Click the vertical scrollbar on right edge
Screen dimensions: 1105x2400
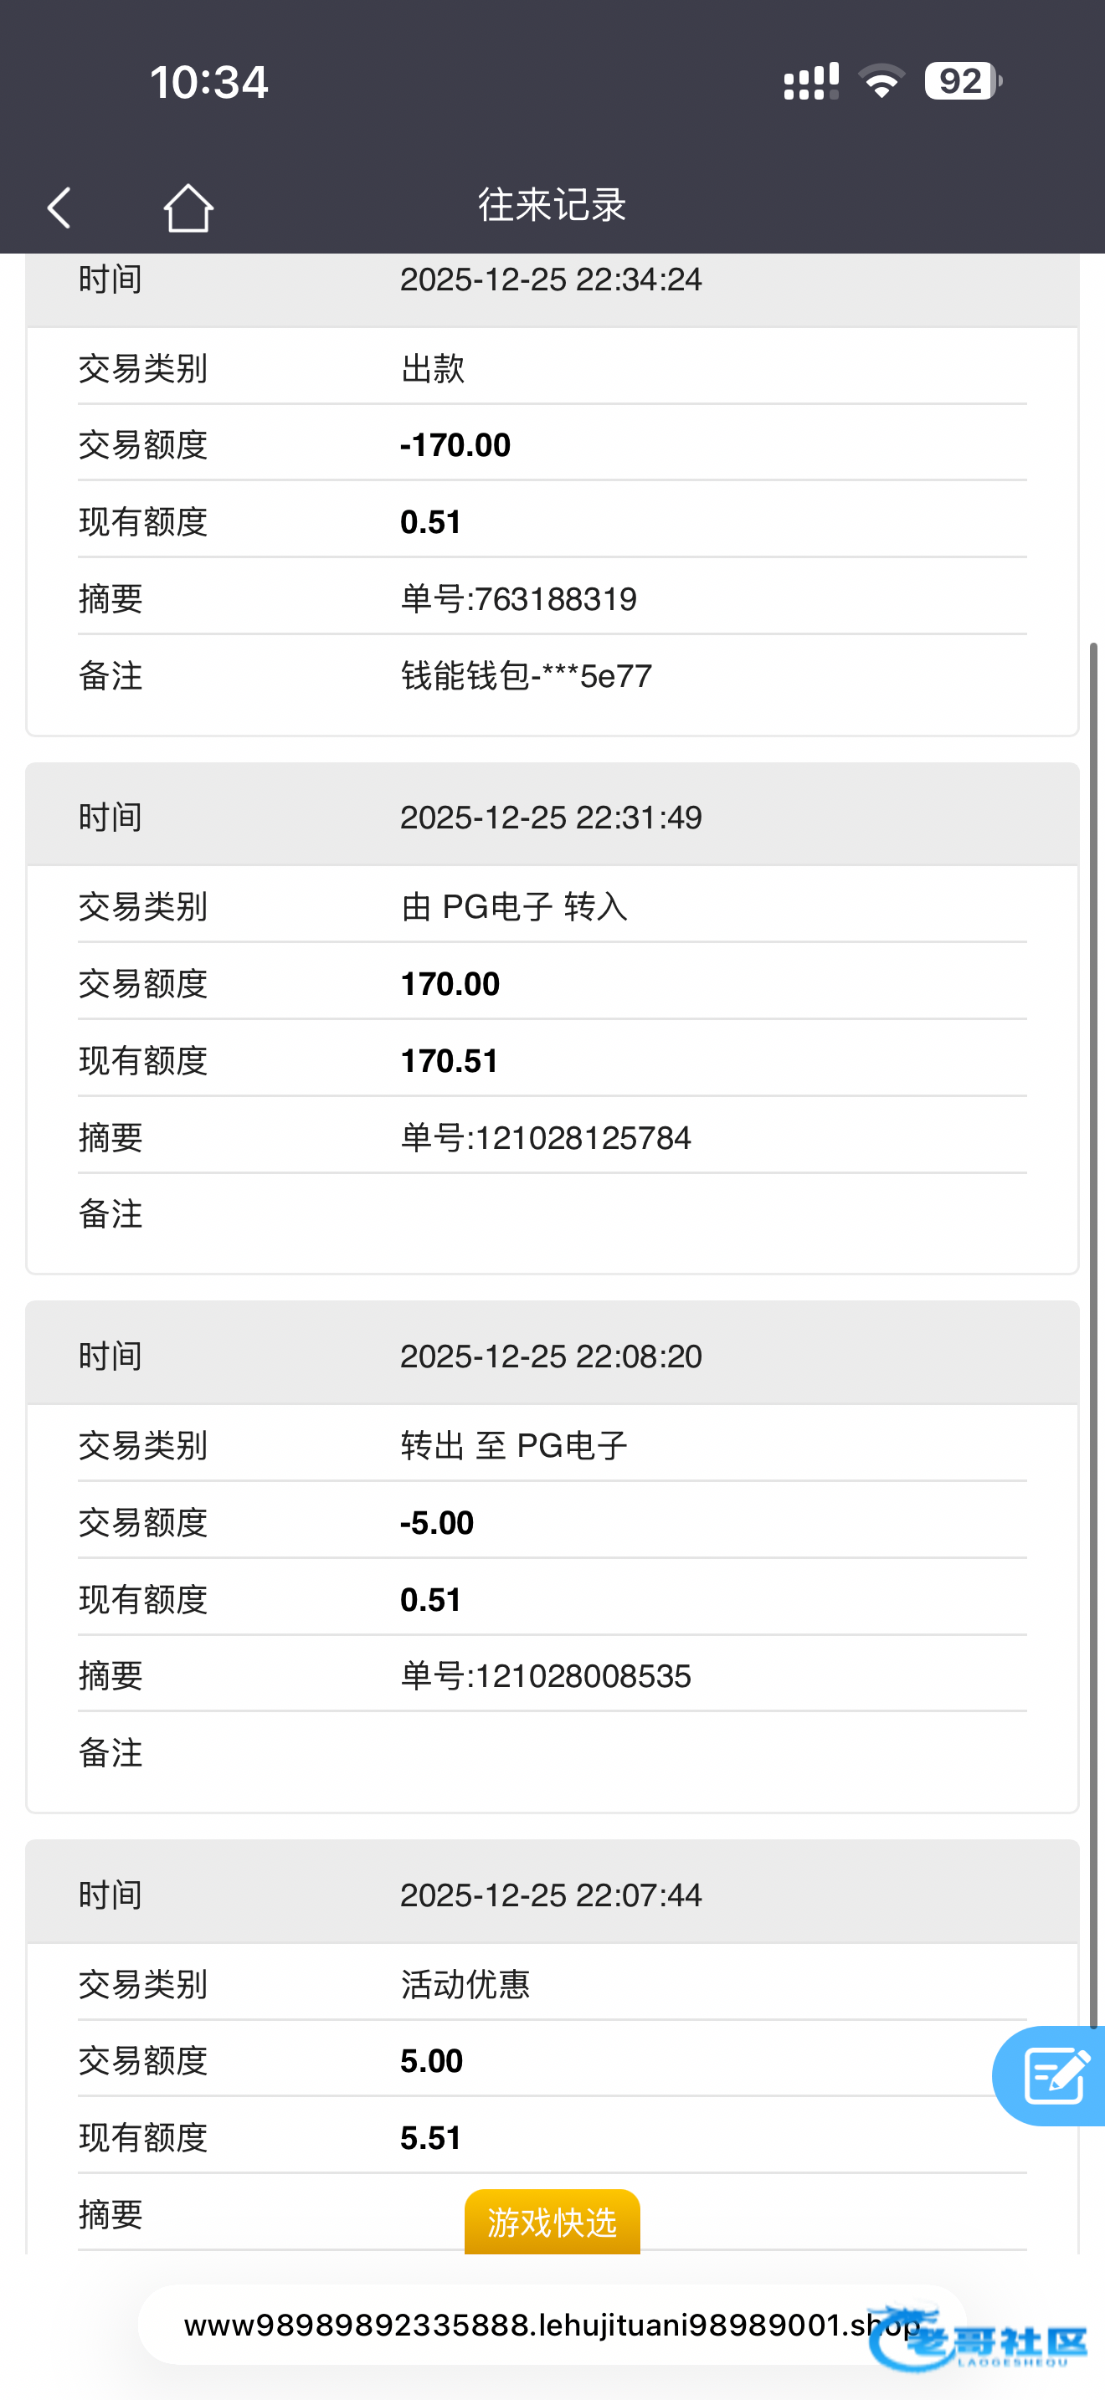(x=1093, y=1300)
